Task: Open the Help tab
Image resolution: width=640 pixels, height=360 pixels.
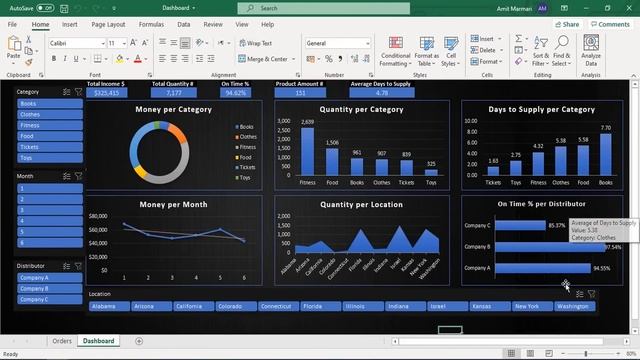Action: click(x=267, y=24)
